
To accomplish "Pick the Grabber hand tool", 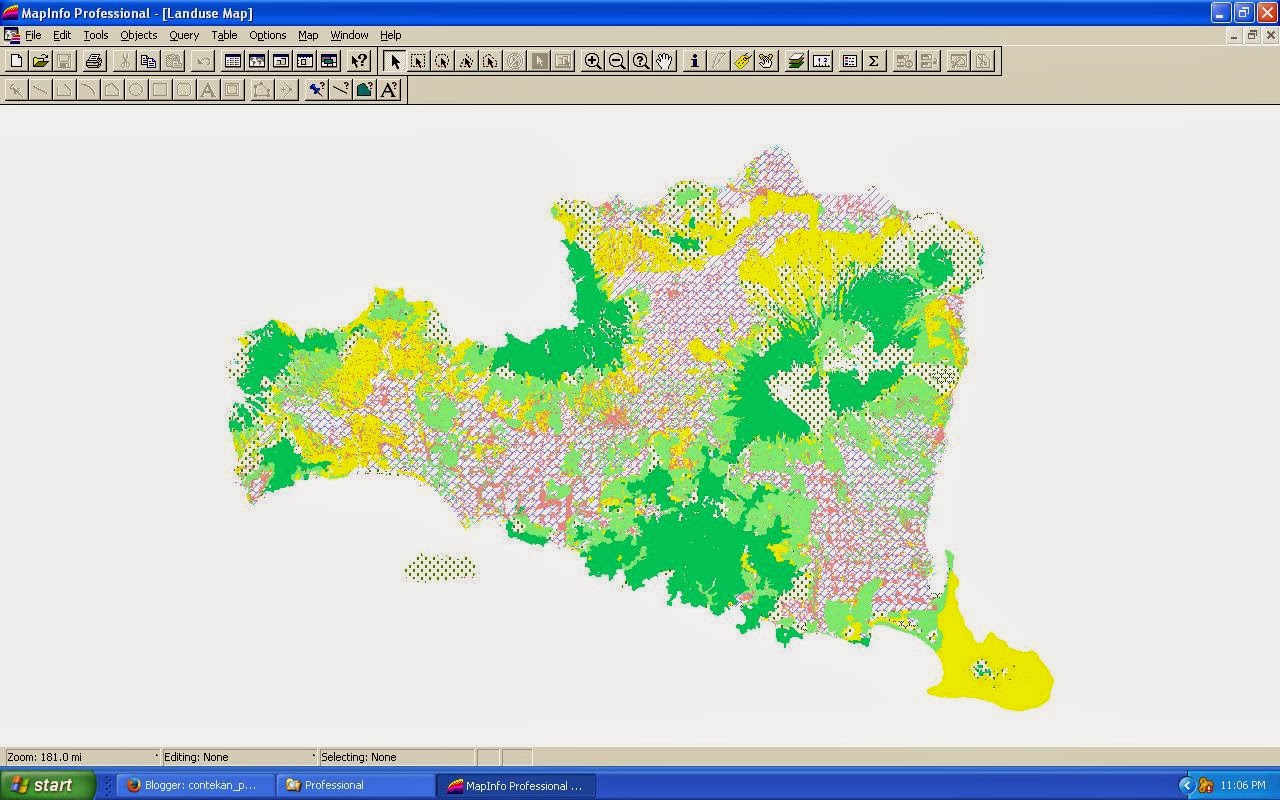I will click(665, 61).
